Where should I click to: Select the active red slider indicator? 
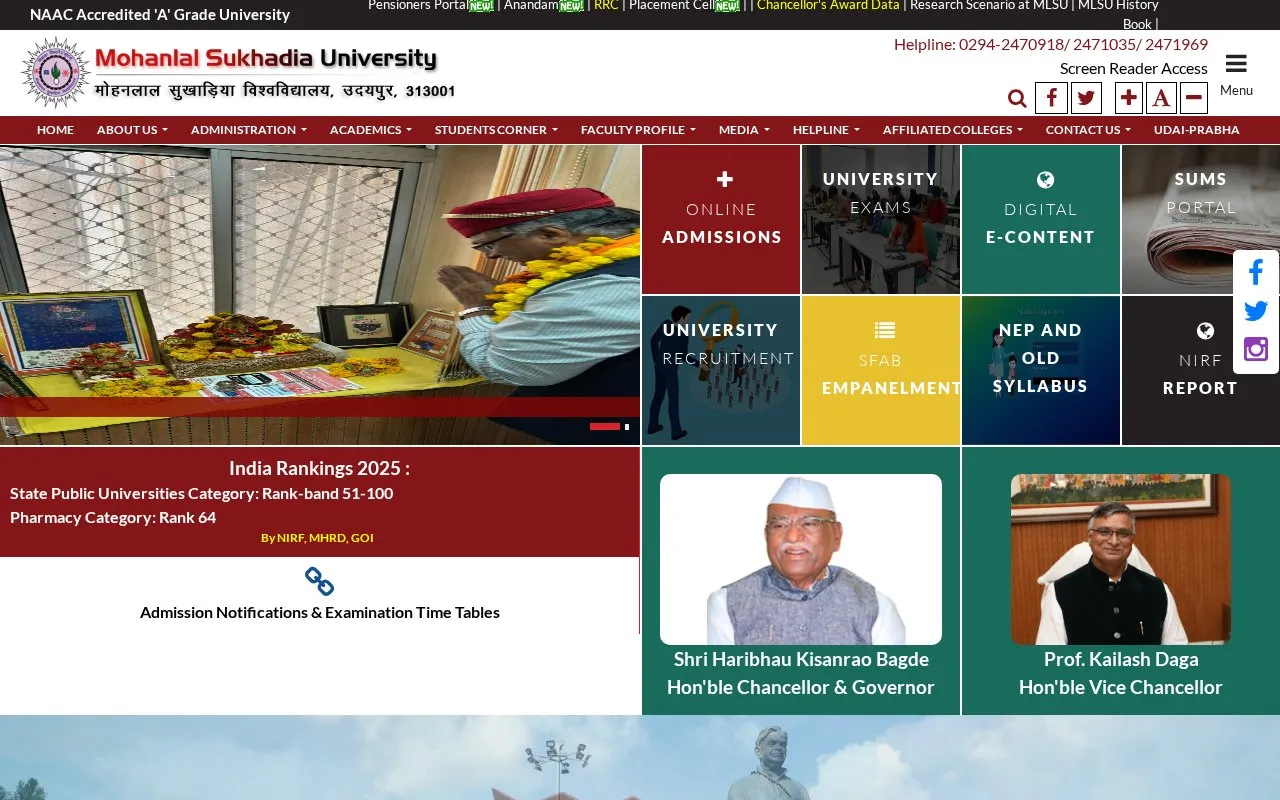605,426
